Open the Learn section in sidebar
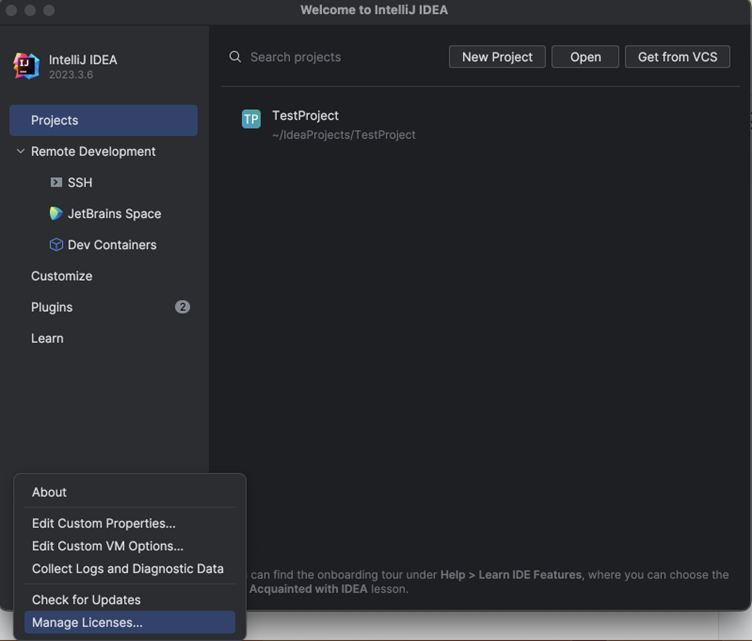This screenshot has width=752, height=641. [x=47, y=338]
